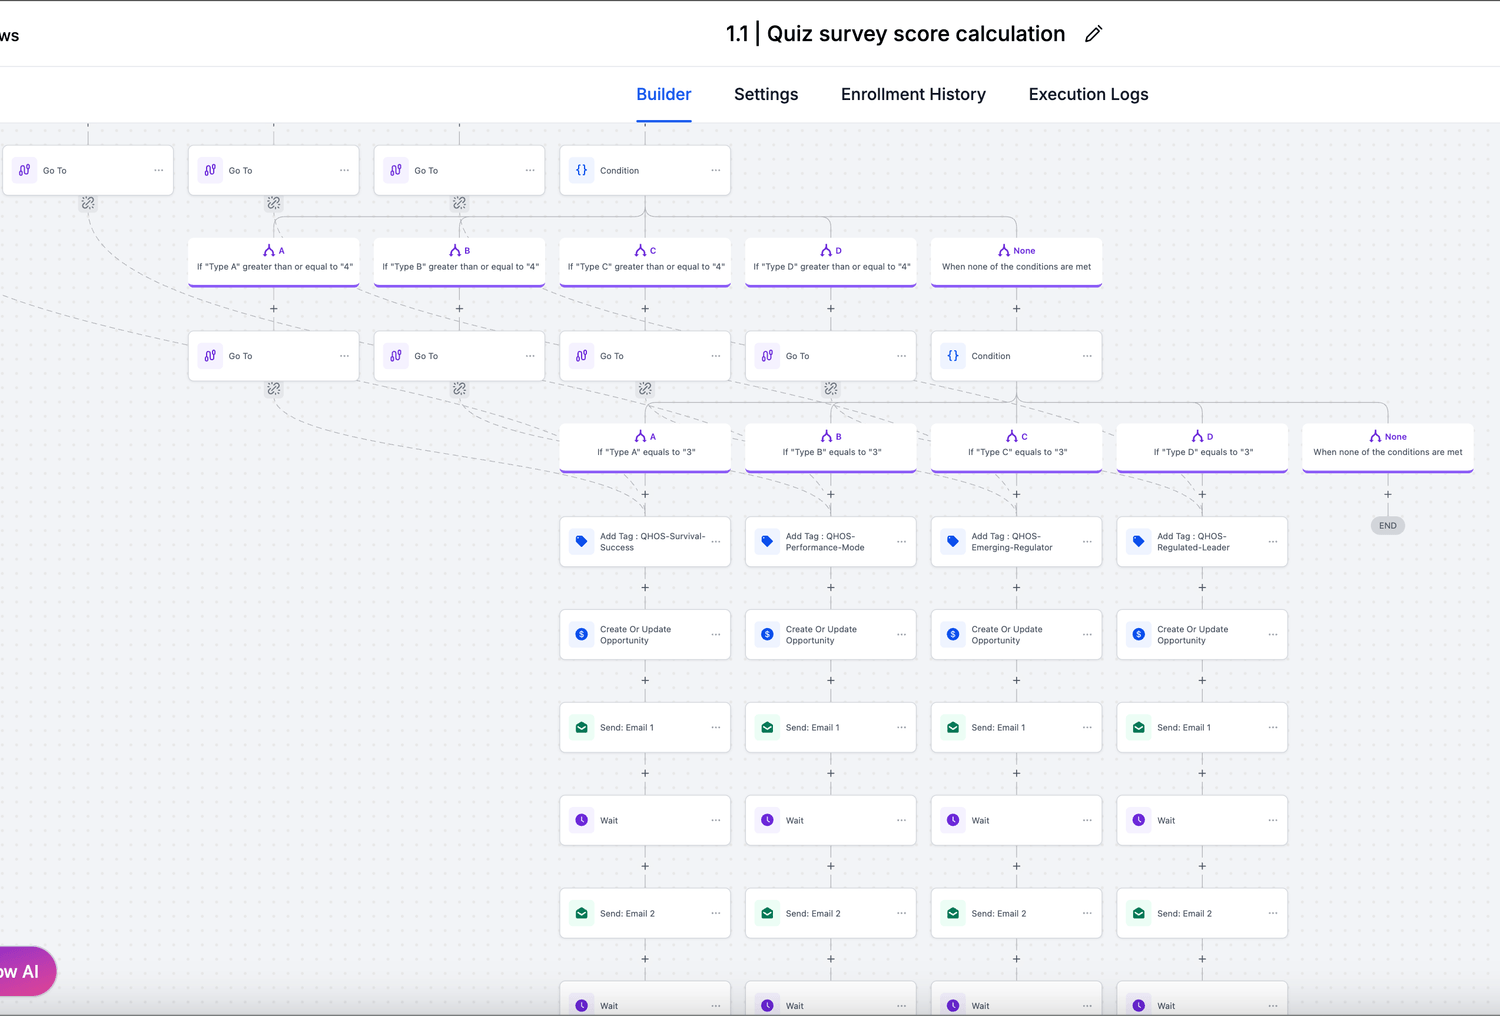Select the 'If Type B equals to 3' branch
The height and width of the screenshot is (1016, 1500).
point(831,446)
